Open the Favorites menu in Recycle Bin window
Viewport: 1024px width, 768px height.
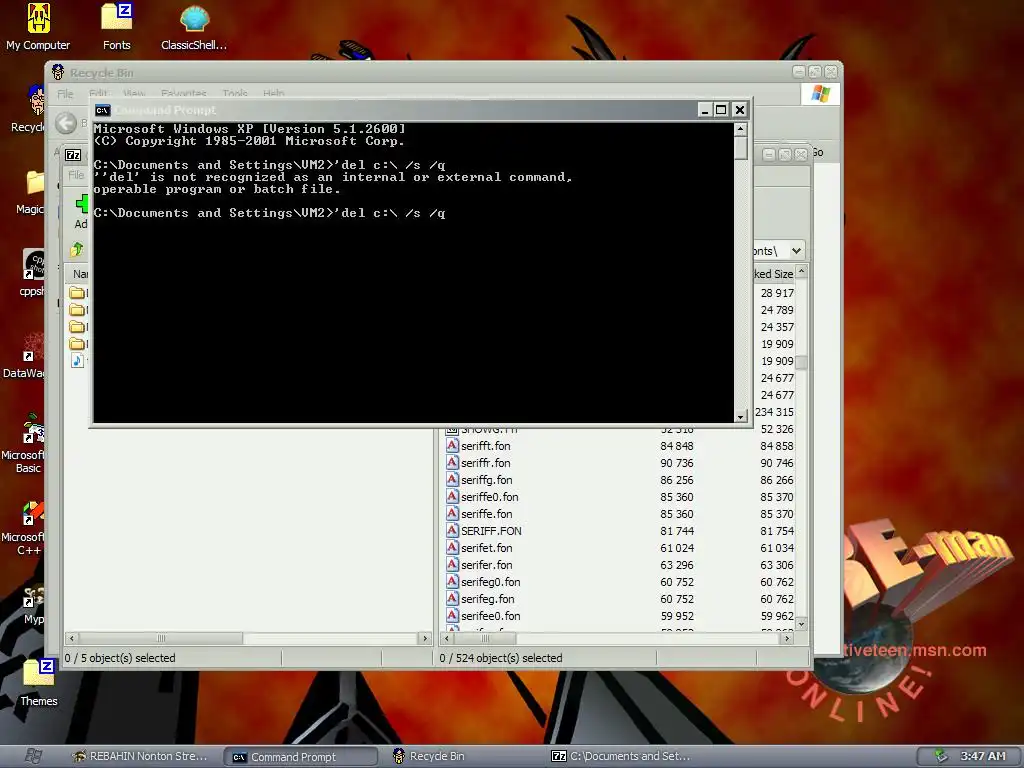[184, 93]
